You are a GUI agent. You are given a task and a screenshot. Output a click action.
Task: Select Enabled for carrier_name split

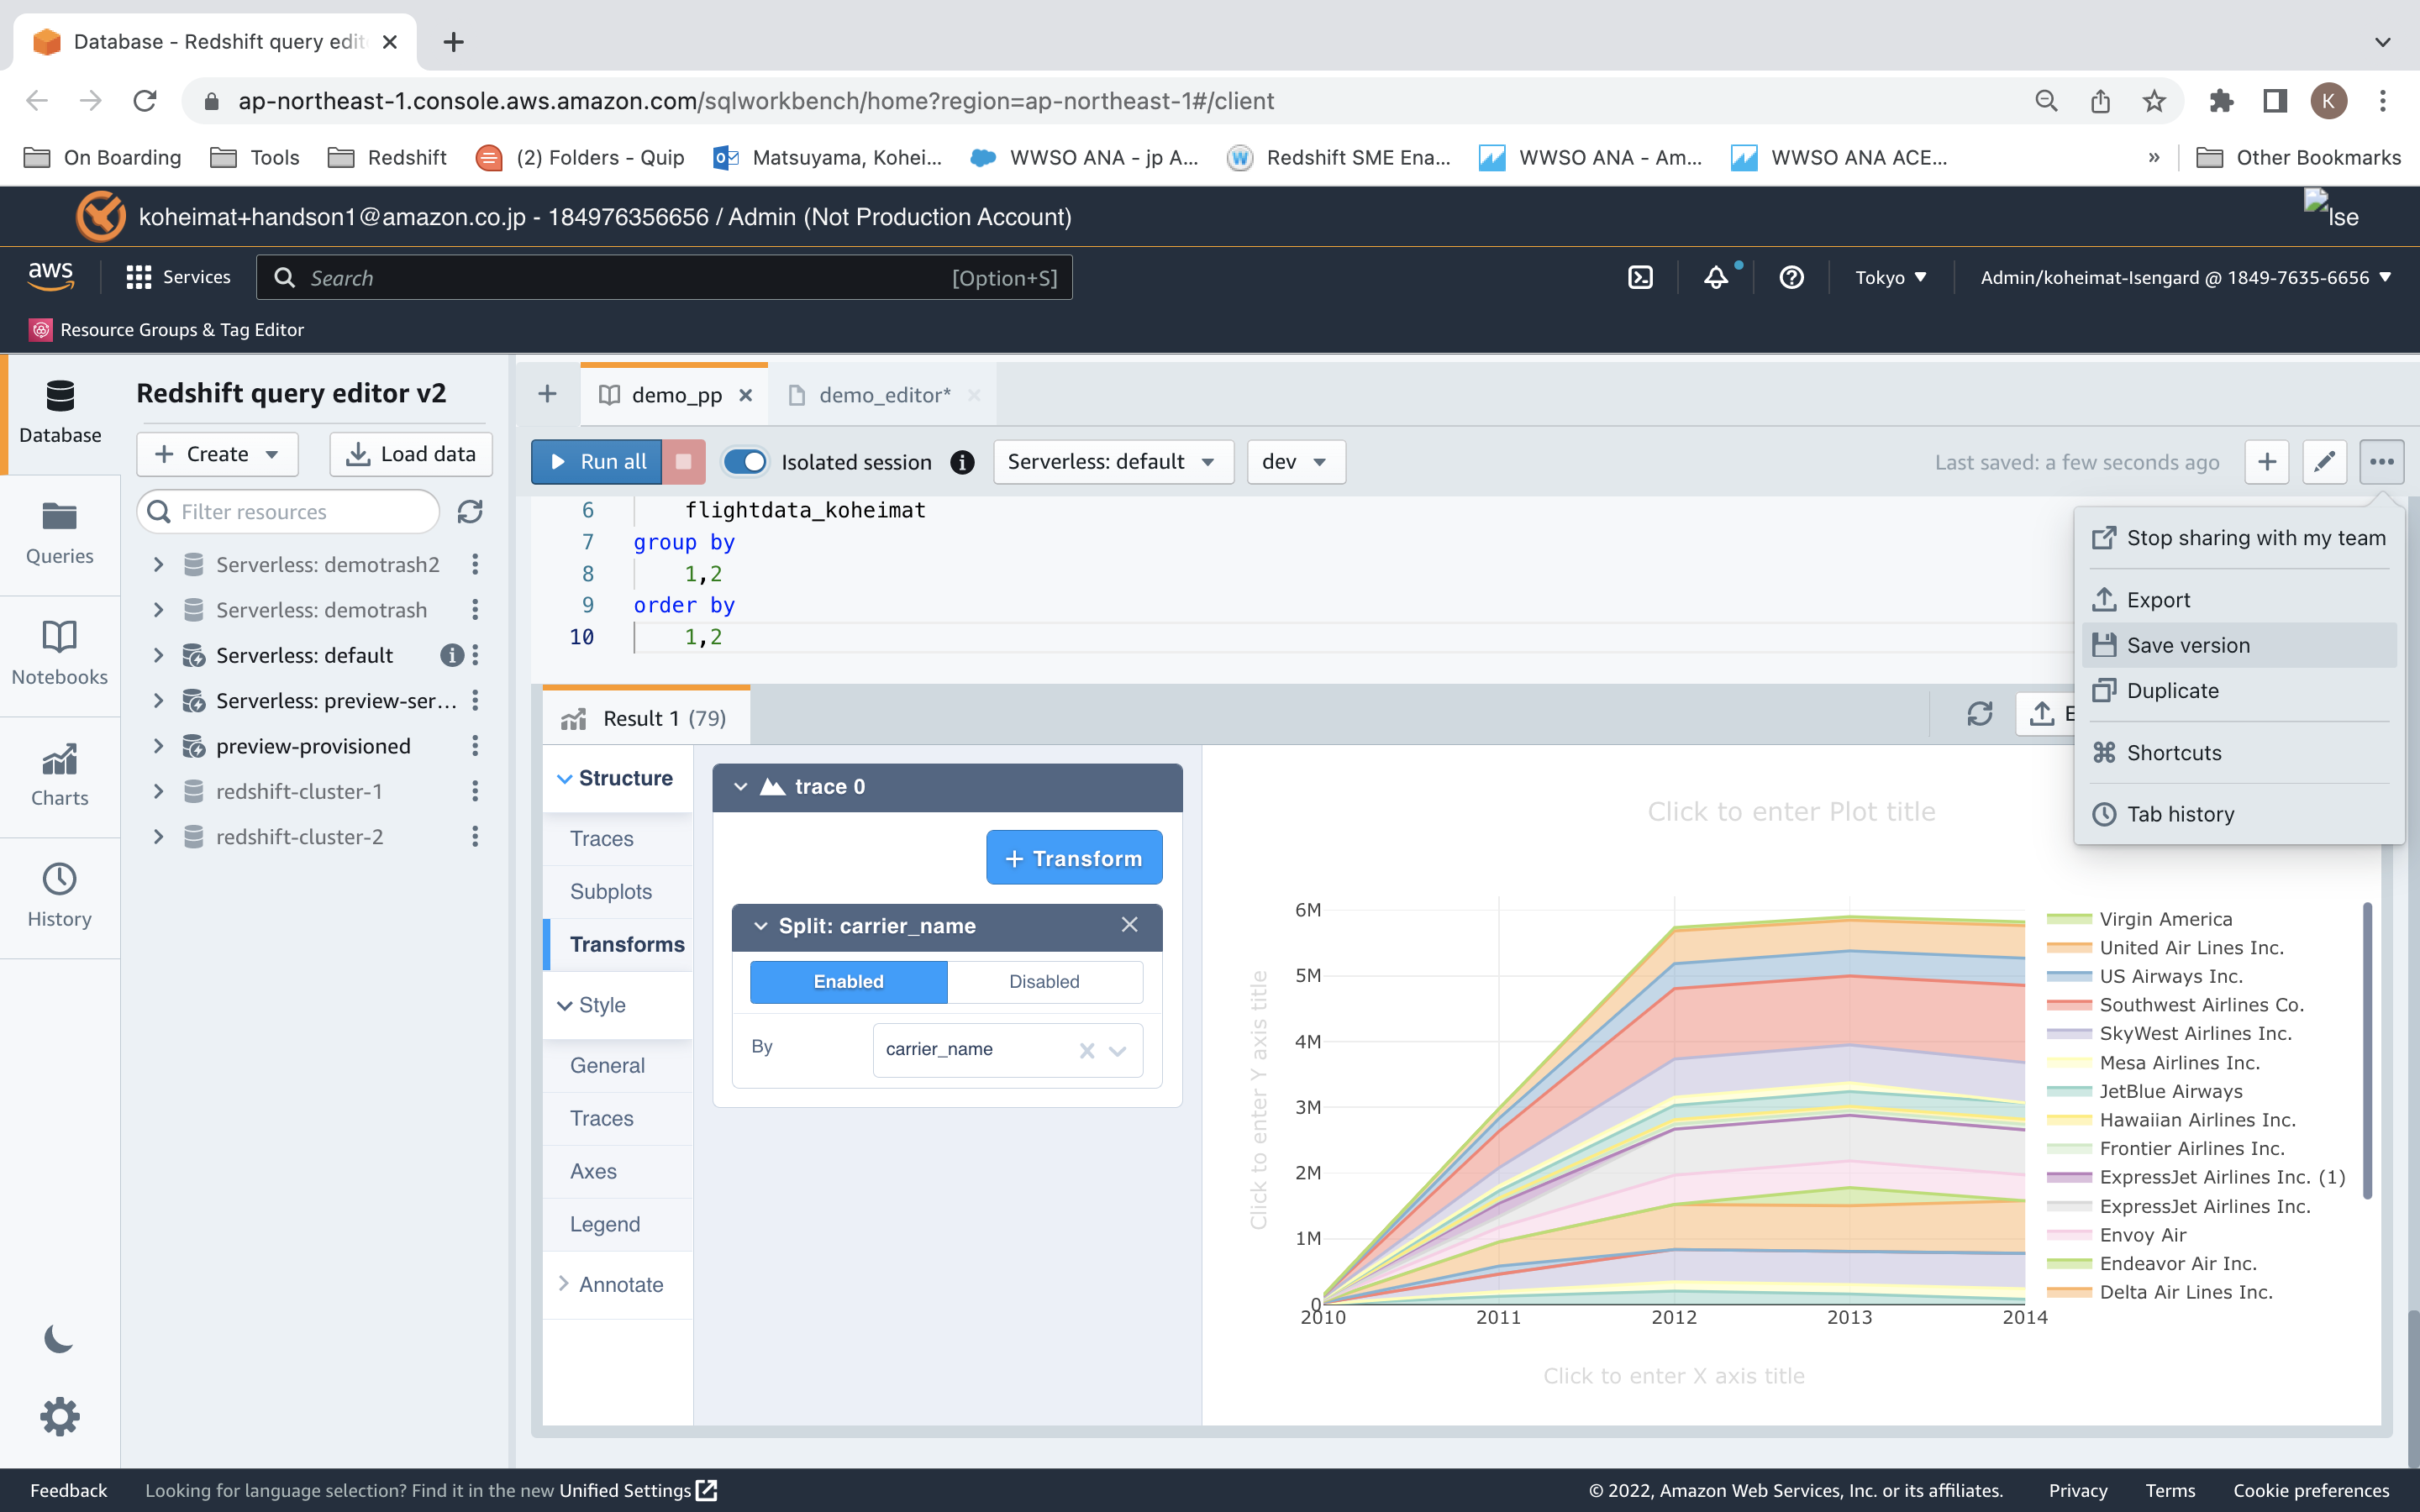point(848,982)
